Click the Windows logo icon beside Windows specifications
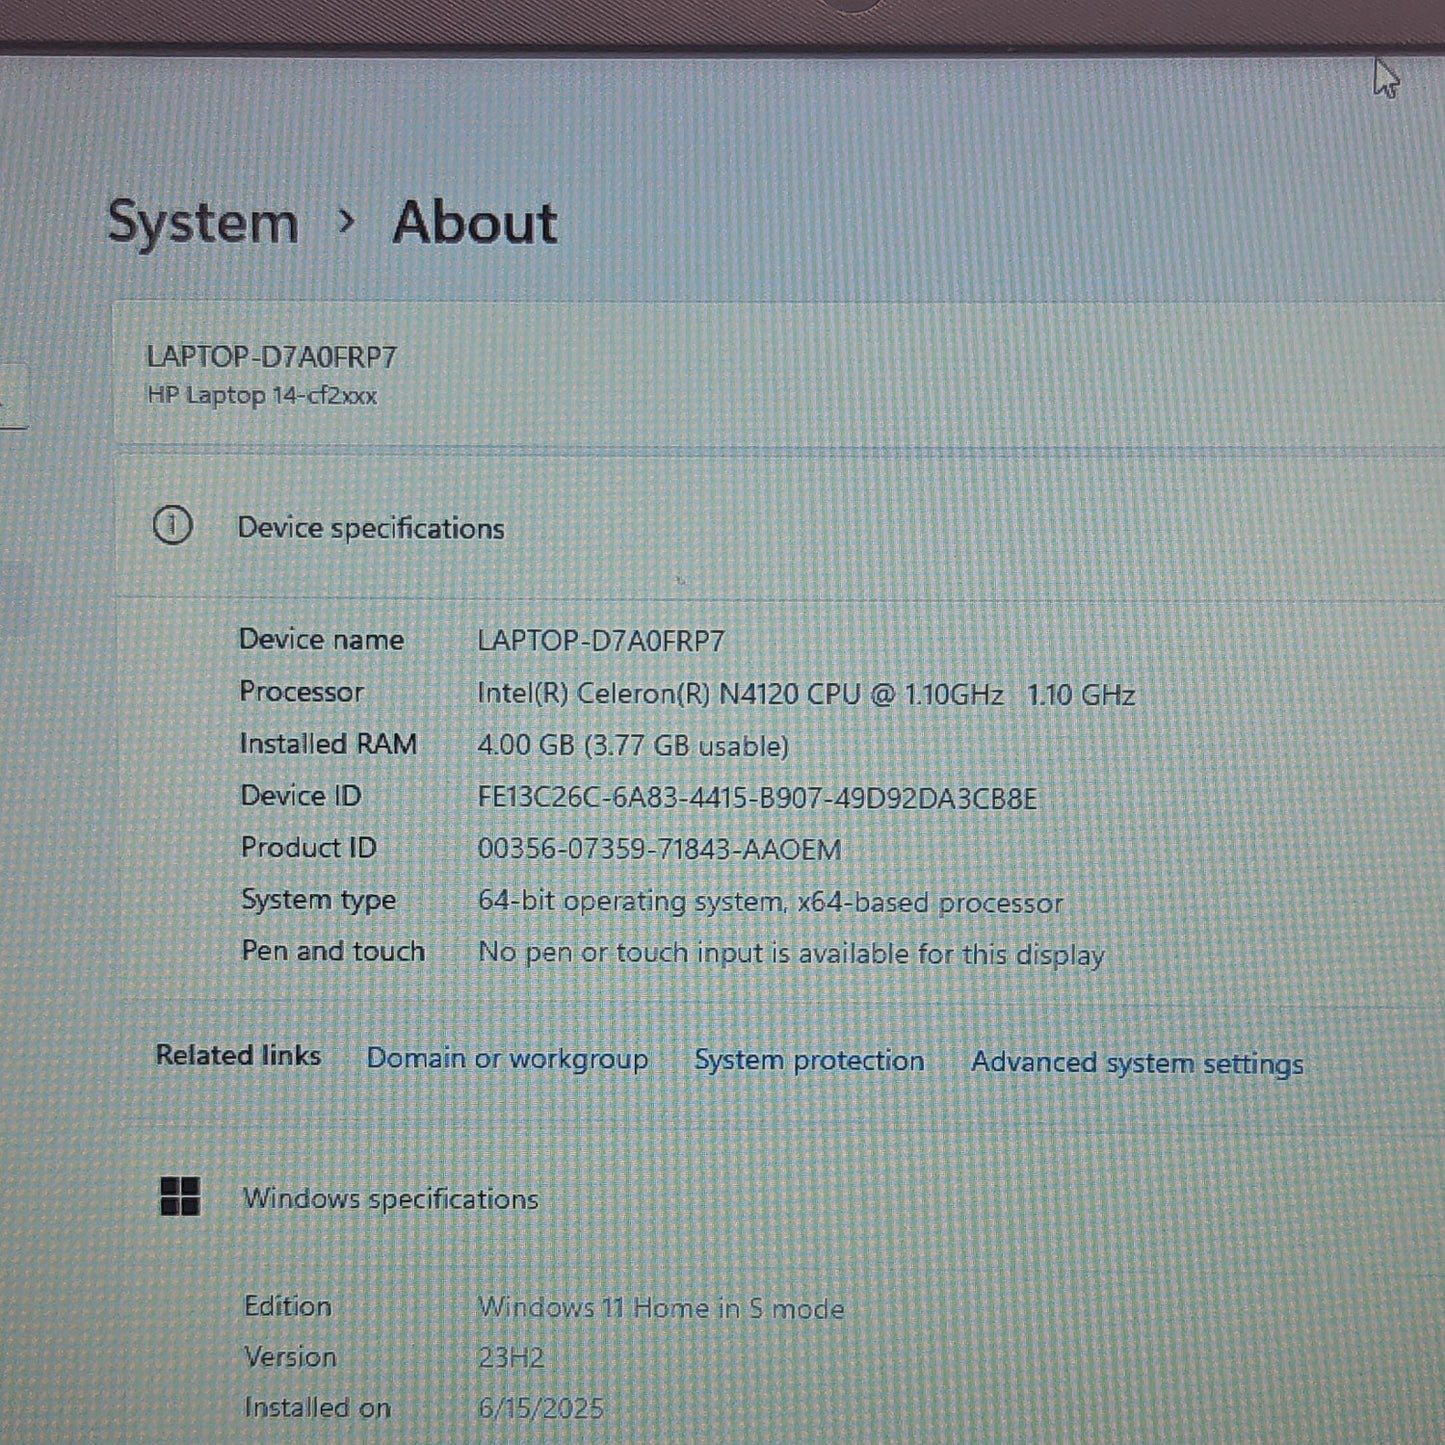 (x=180, y=1196)
